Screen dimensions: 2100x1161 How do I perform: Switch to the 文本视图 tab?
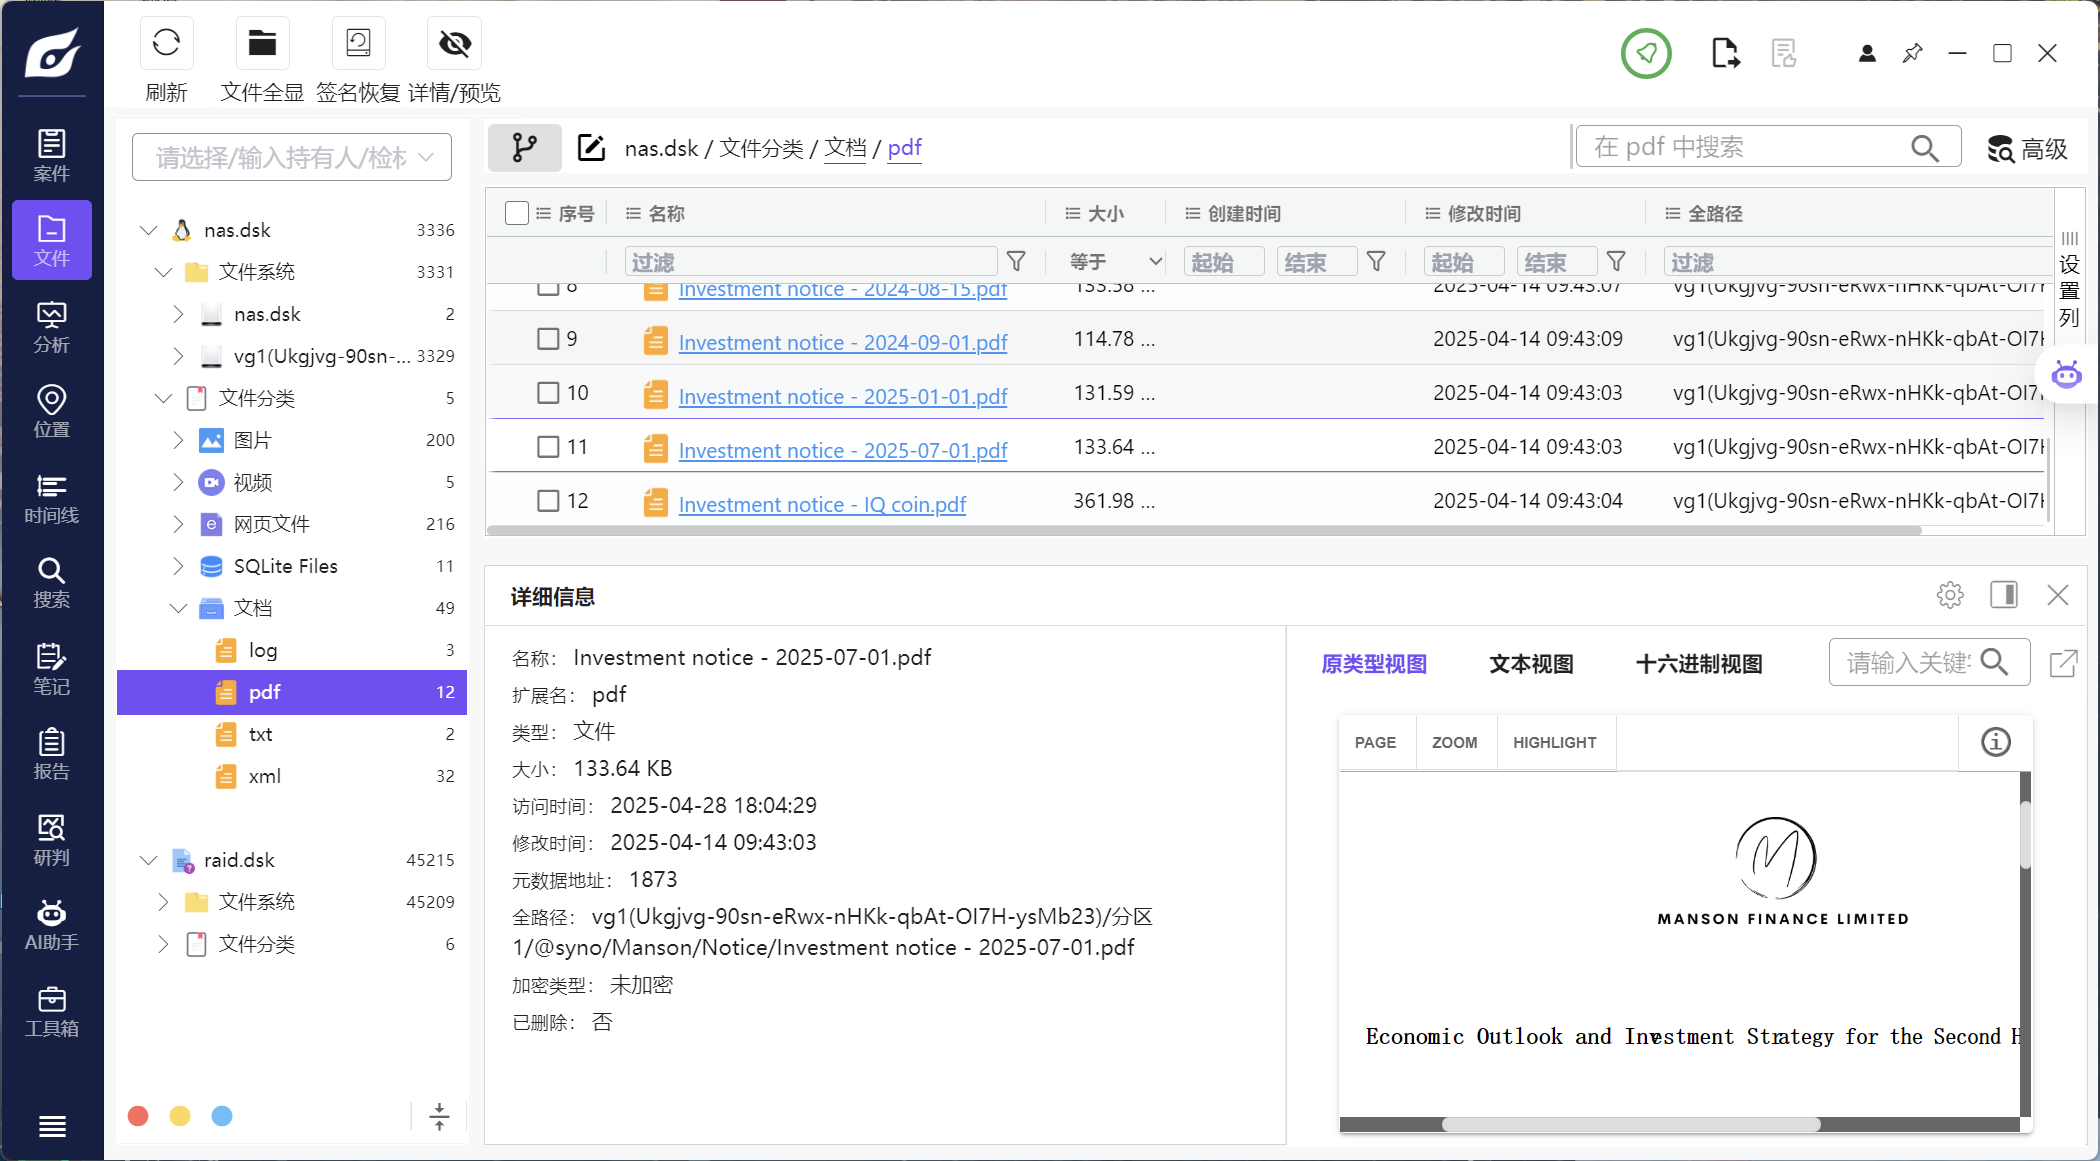[1531, 664]
